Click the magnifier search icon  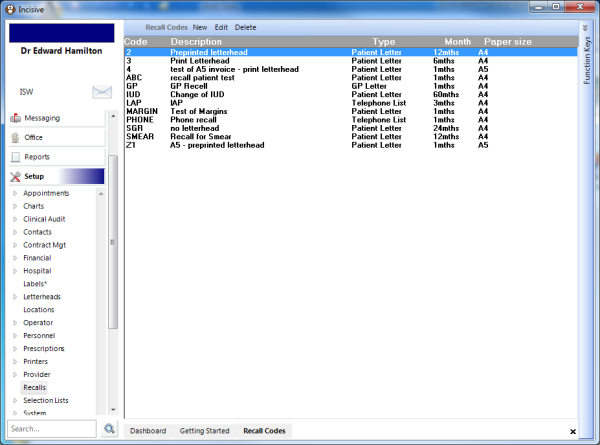[x=109, y=429]
